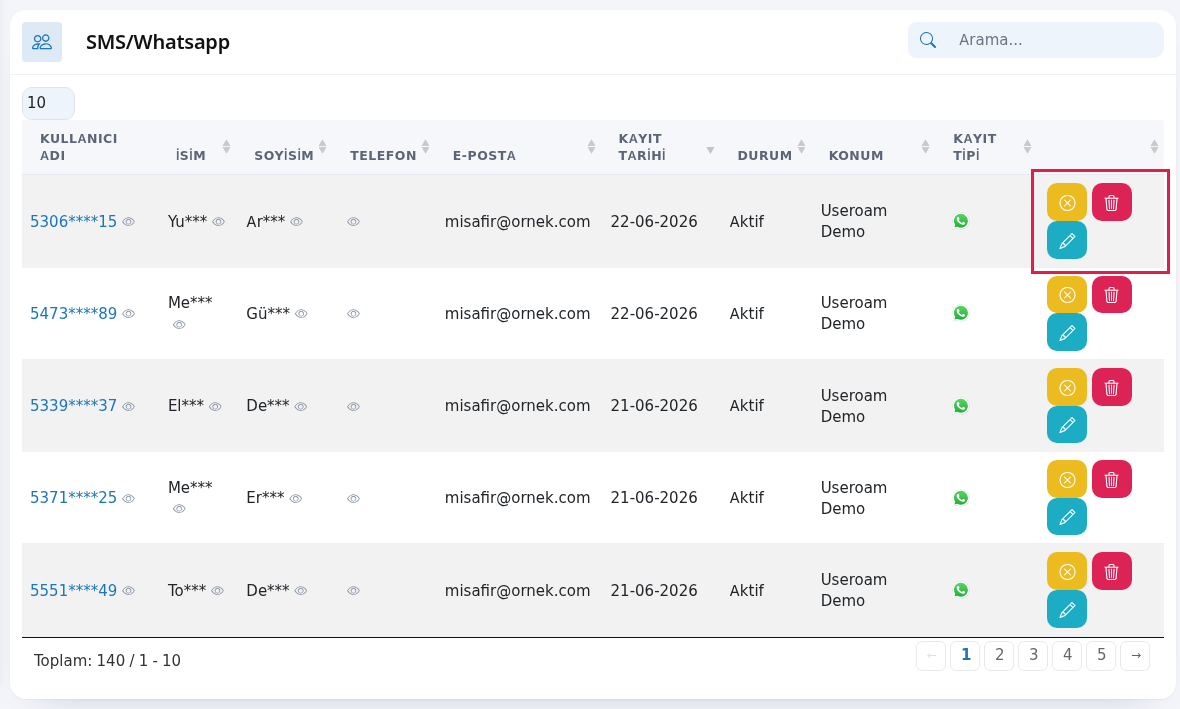The width and height of the screenshot is (1180, 709).
Task: Click the pencil edit button for user 5551****49
Action: coord(1066,610)
